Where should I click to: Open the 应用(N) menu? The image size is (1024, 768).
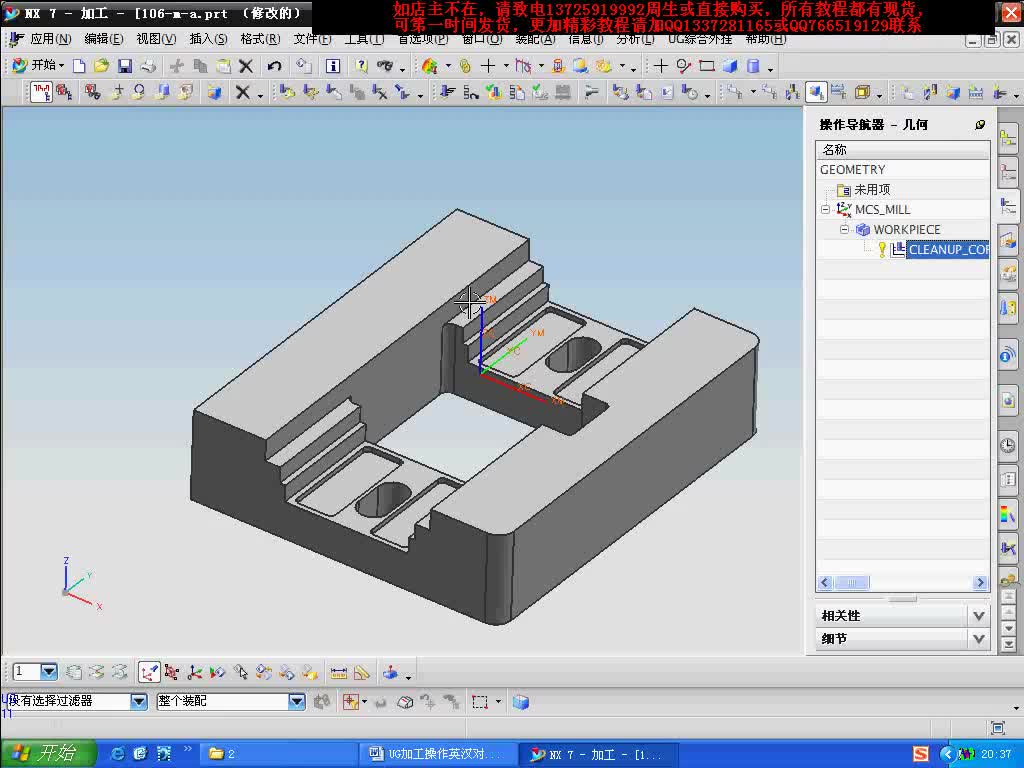click(x=51, y=39)
